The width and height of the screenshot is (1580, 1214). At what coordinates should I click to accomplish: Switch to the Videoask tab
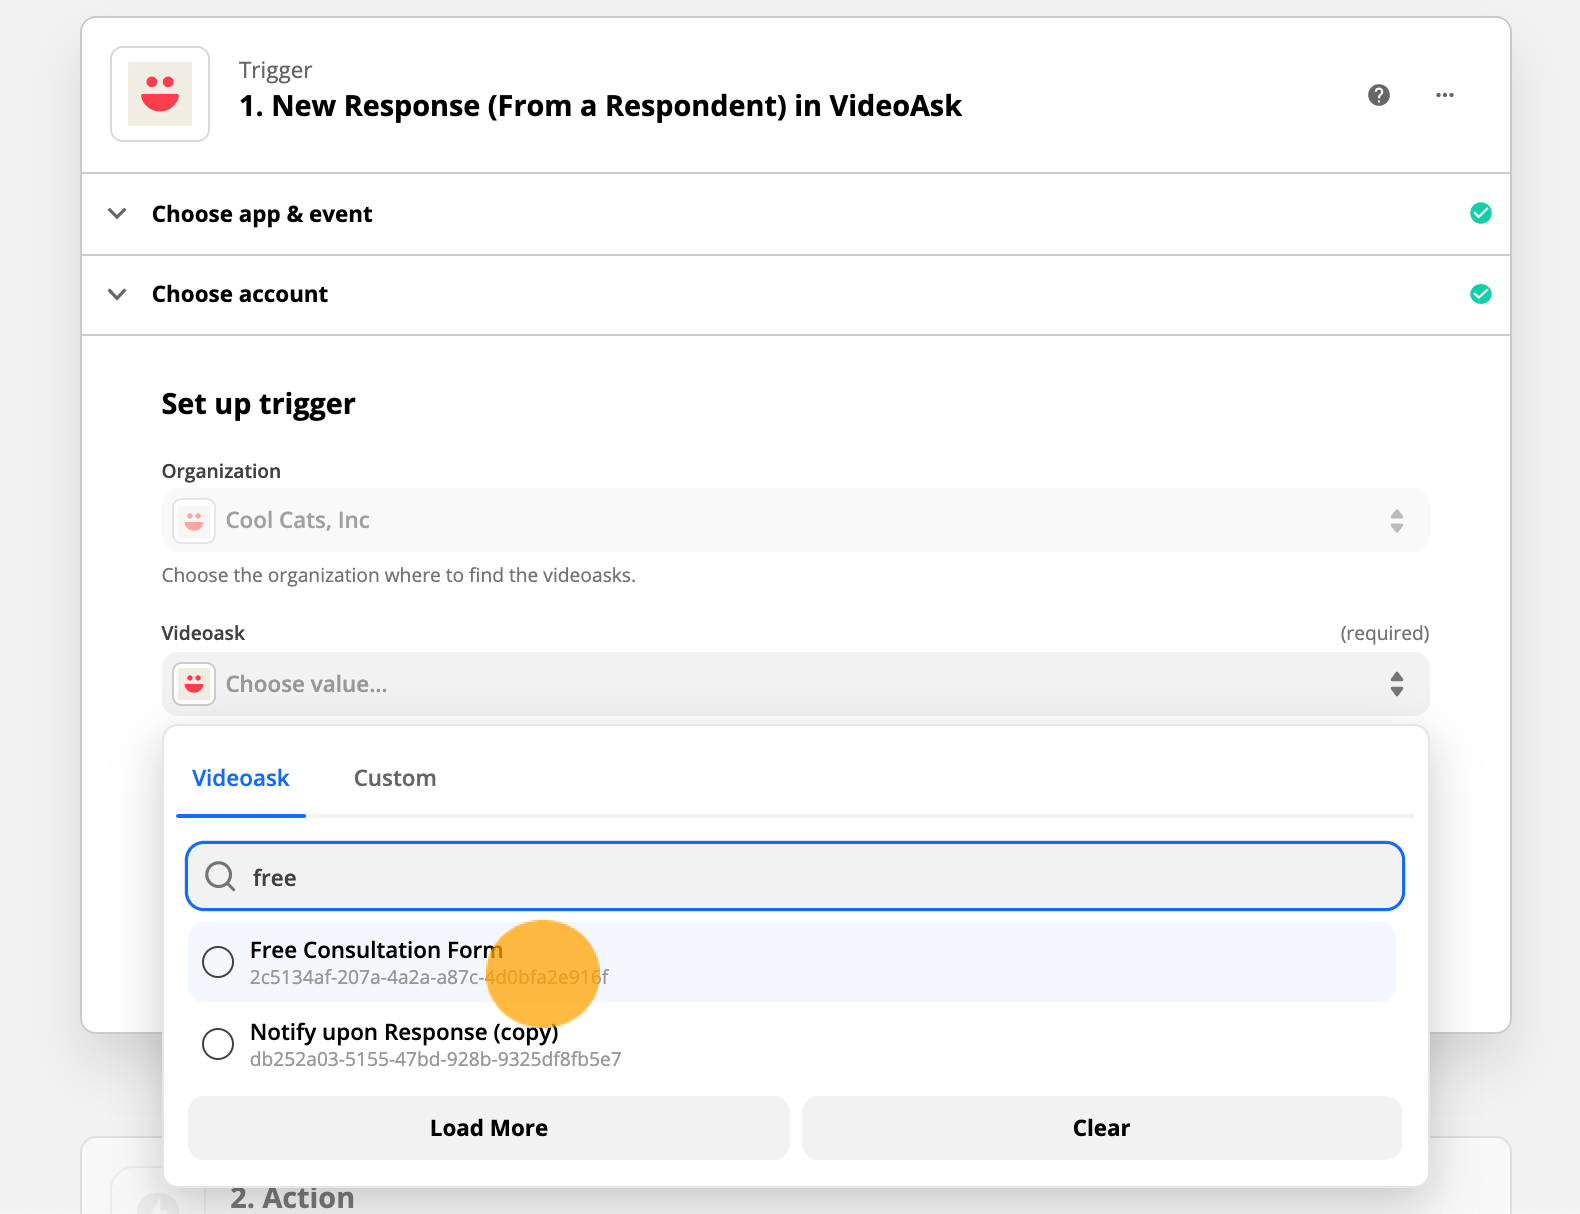click(x=241, y=778)
